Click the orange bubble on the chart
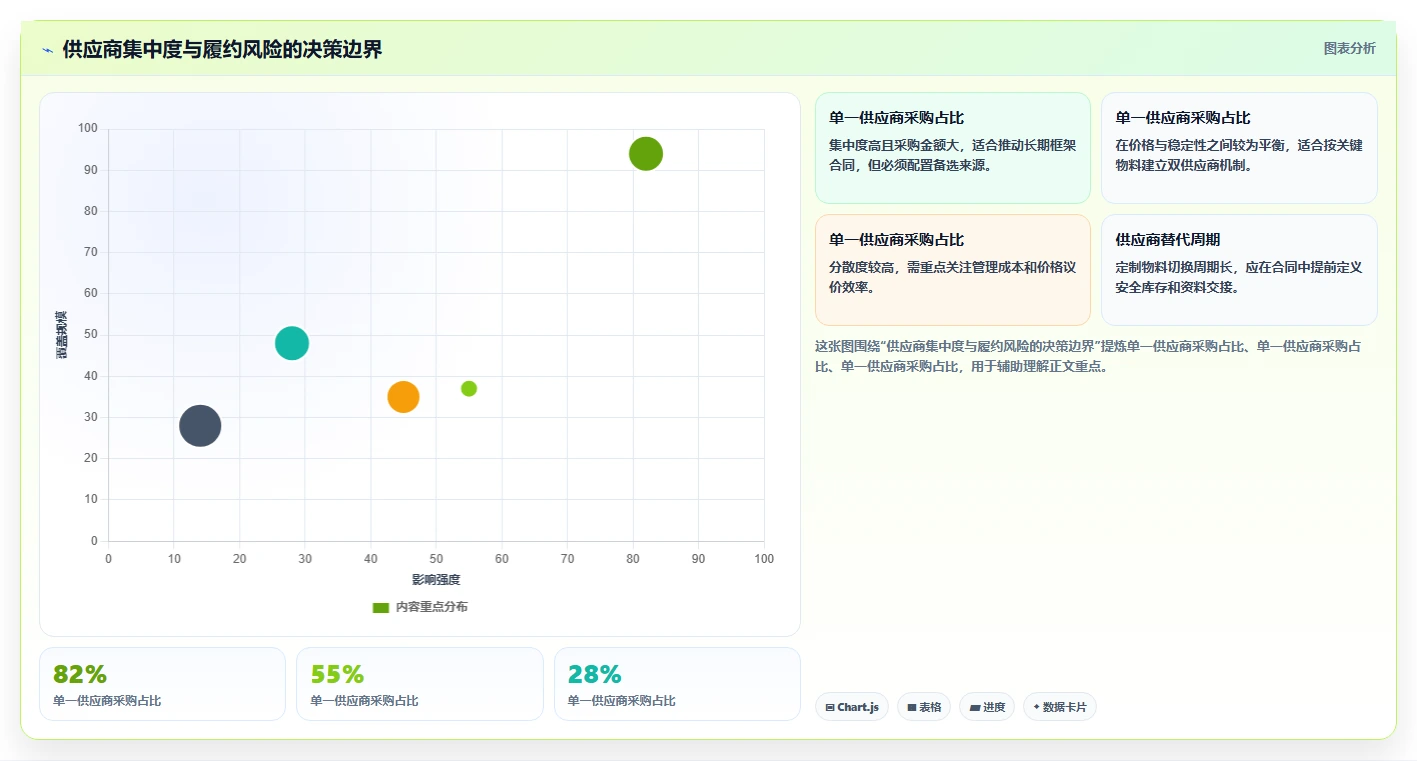Screen dimensions: 1417x761 (x=403, y=397)
